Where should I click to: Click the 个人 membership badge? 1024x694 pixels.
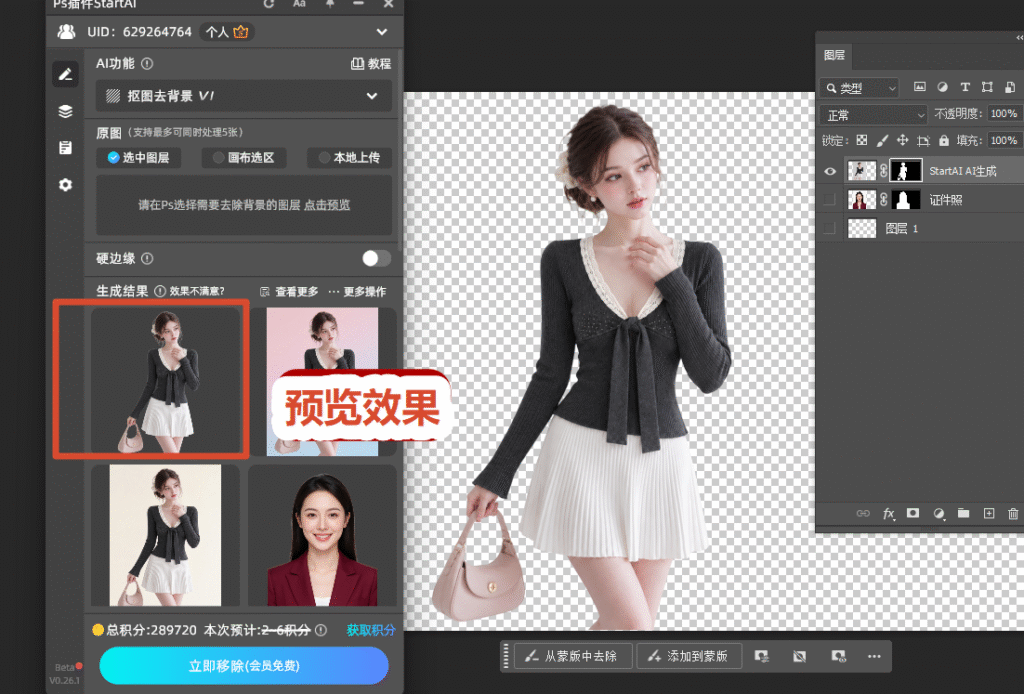click(227, 31)
